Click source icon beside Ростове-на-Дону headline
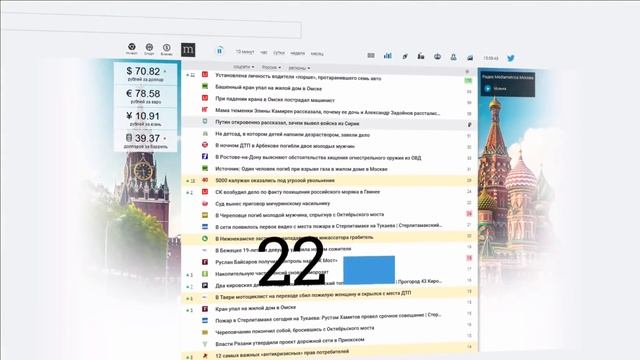Image resolution: width=640 pixels, height=360 pixels. 205,156
